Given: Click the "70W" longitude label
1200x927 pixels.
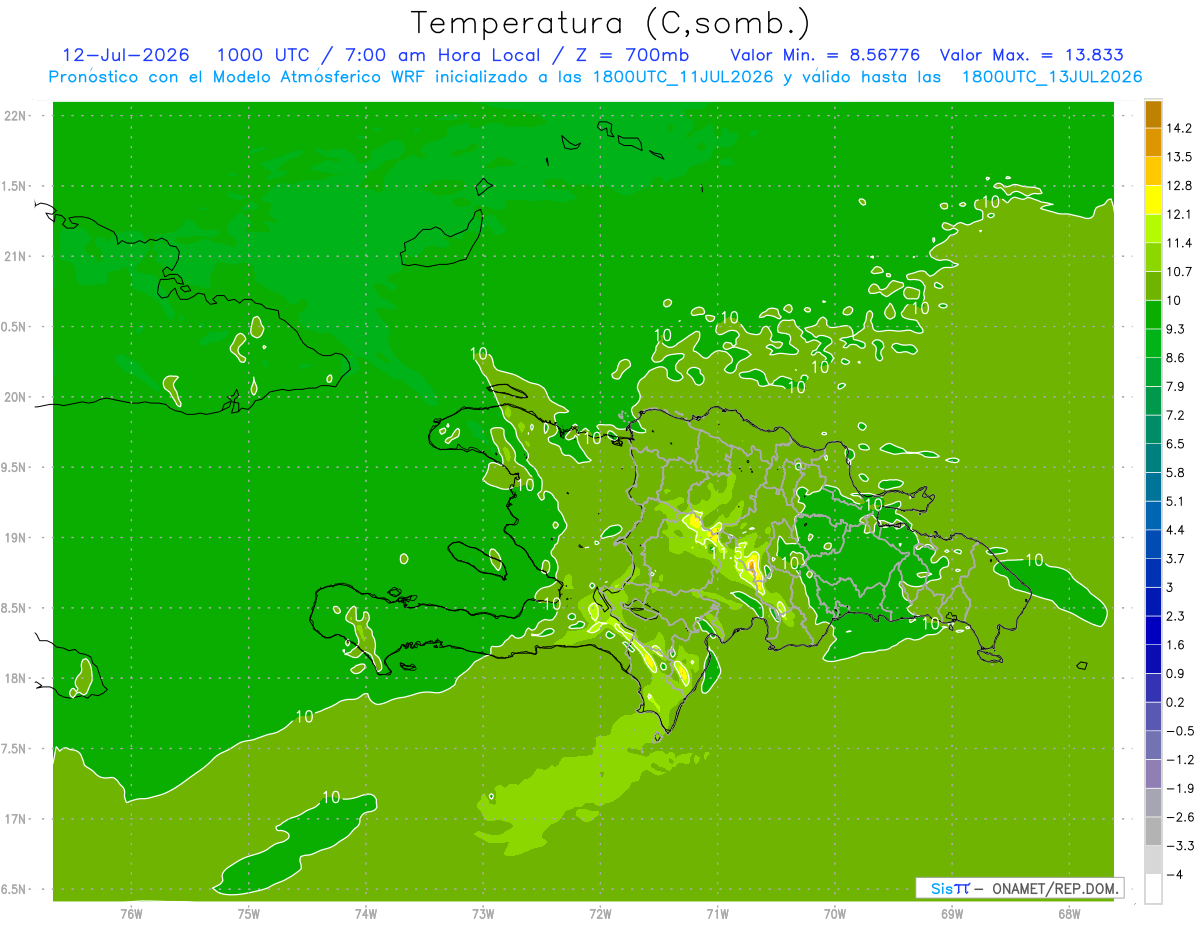Looking at the screenshot, I should coord(834,913).
